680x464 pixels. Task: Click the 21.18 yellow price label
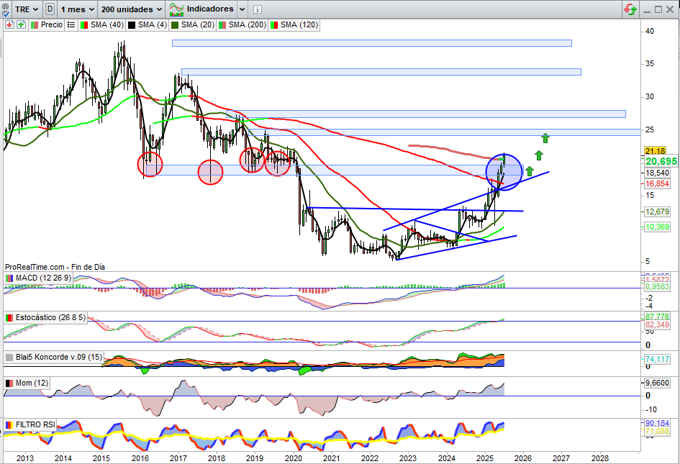tap(655, 151)
